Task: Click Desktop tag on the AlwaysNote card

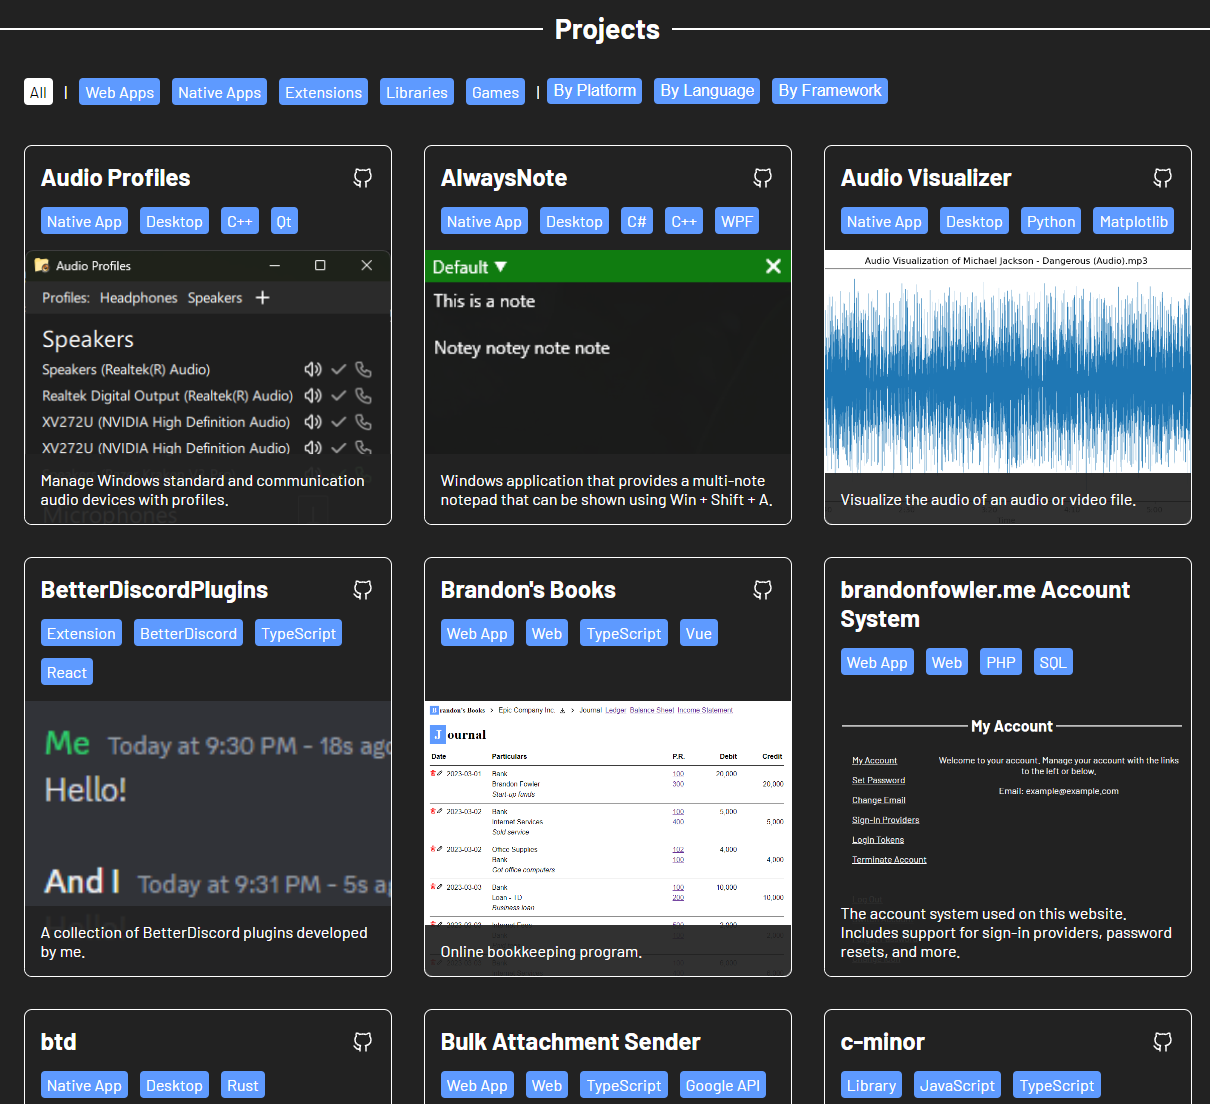Action: [x=574, y=221]
